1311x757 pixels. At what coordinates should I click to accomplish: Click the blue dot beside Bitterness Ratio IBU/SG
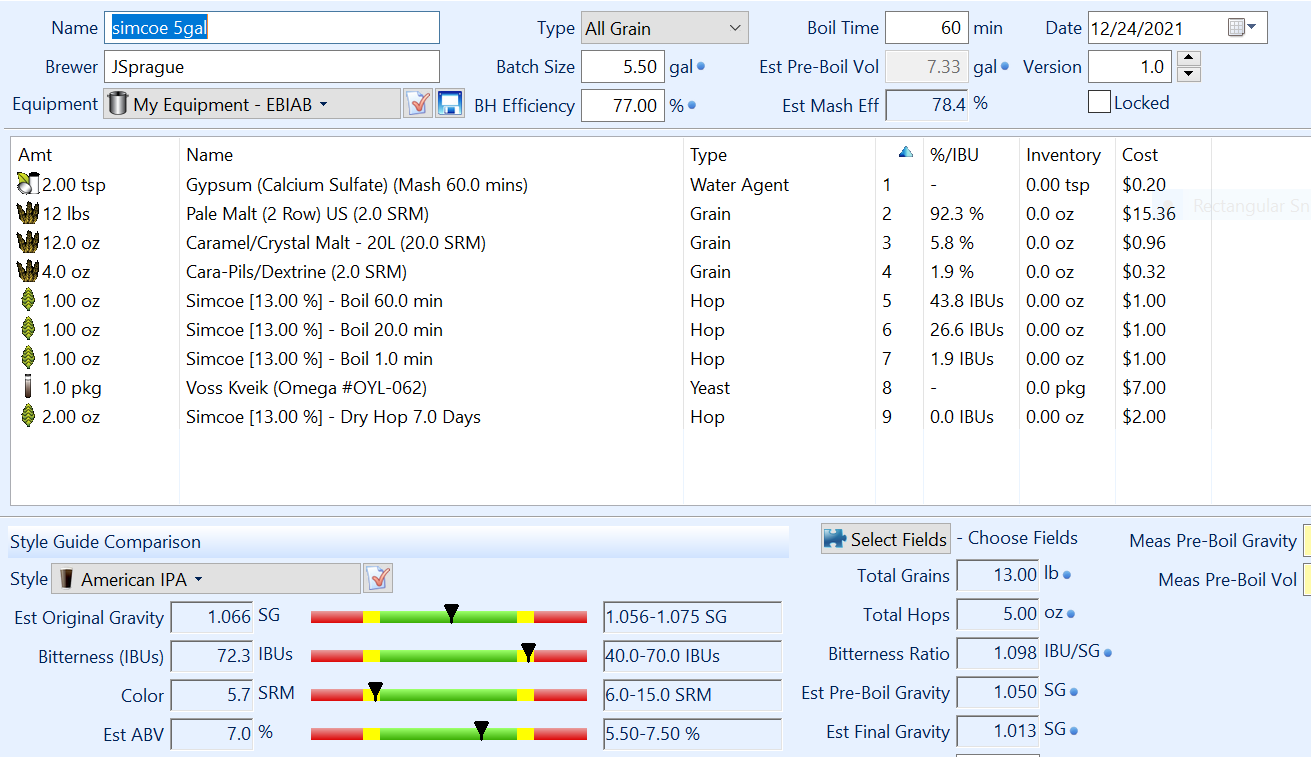pyautogui.click(x=1108, y=653)
